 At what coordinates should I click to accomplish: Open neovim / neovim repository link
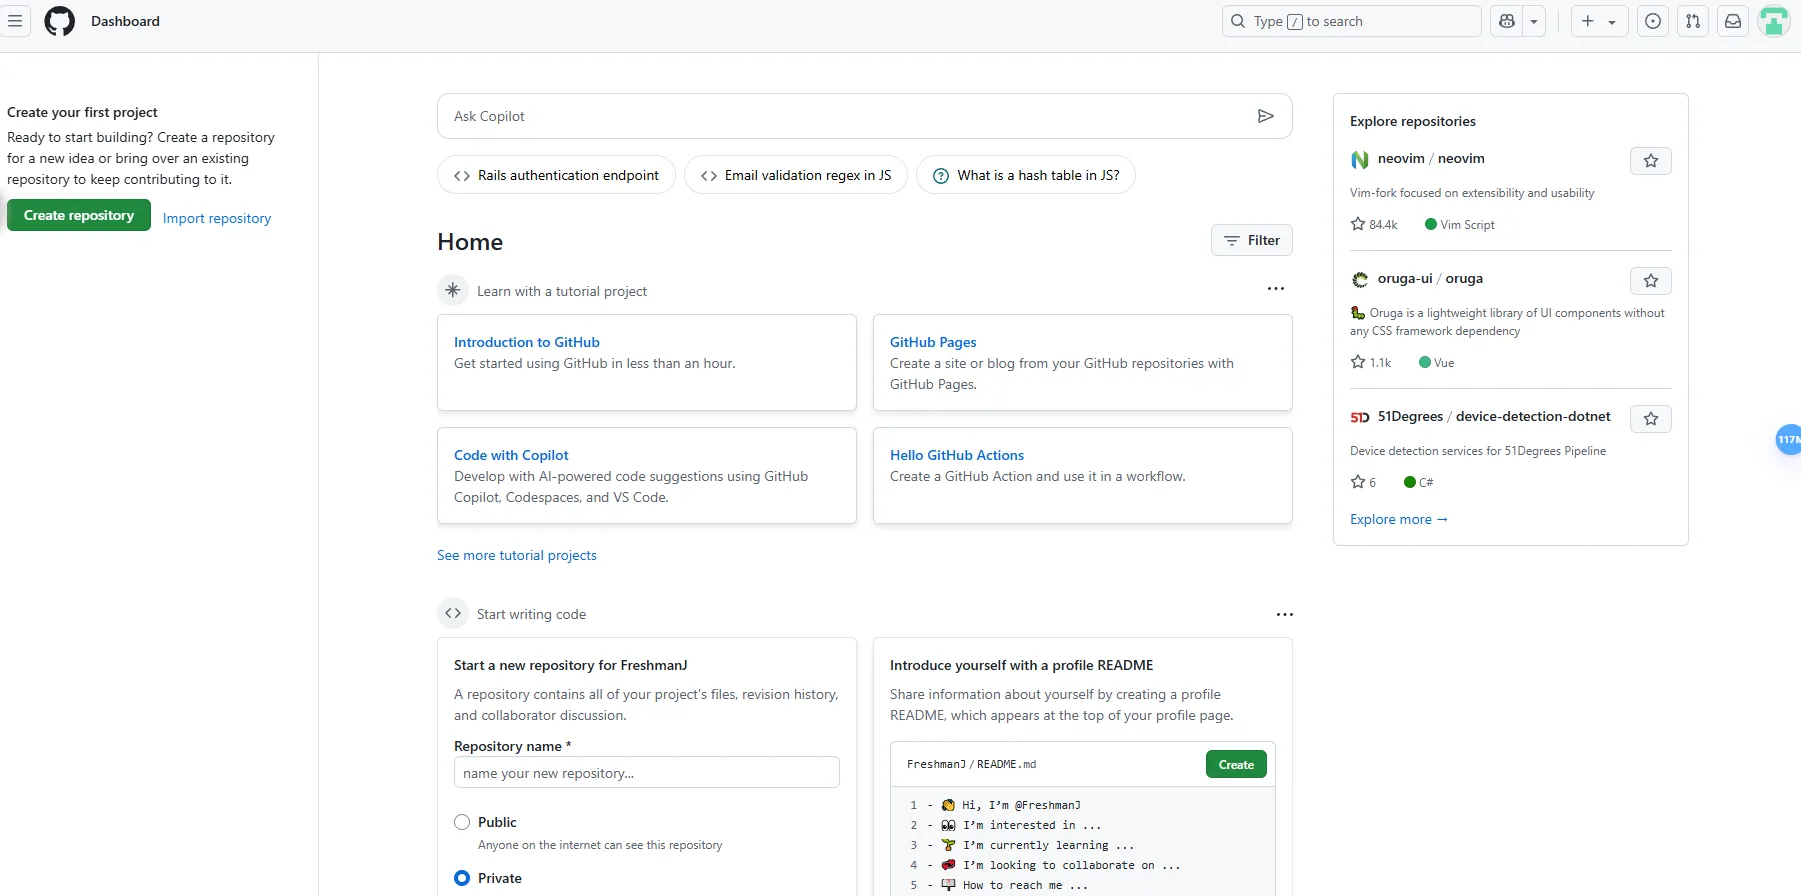(1431, 158)
